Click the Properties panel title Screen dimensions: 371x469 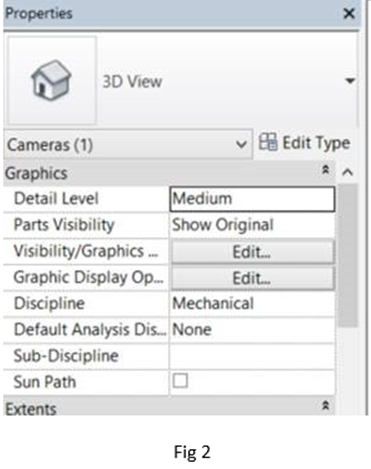(39, 13)
